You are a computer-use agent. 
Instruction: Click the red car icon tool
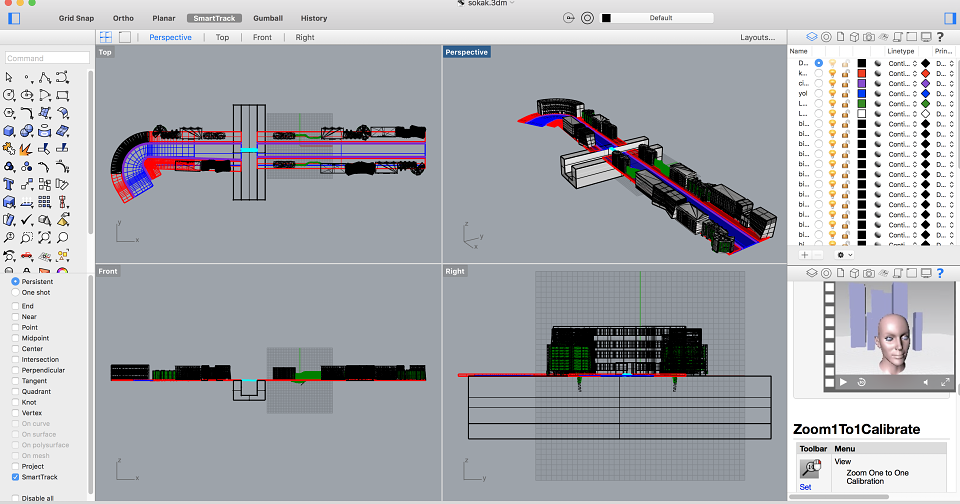pos(27,255)
